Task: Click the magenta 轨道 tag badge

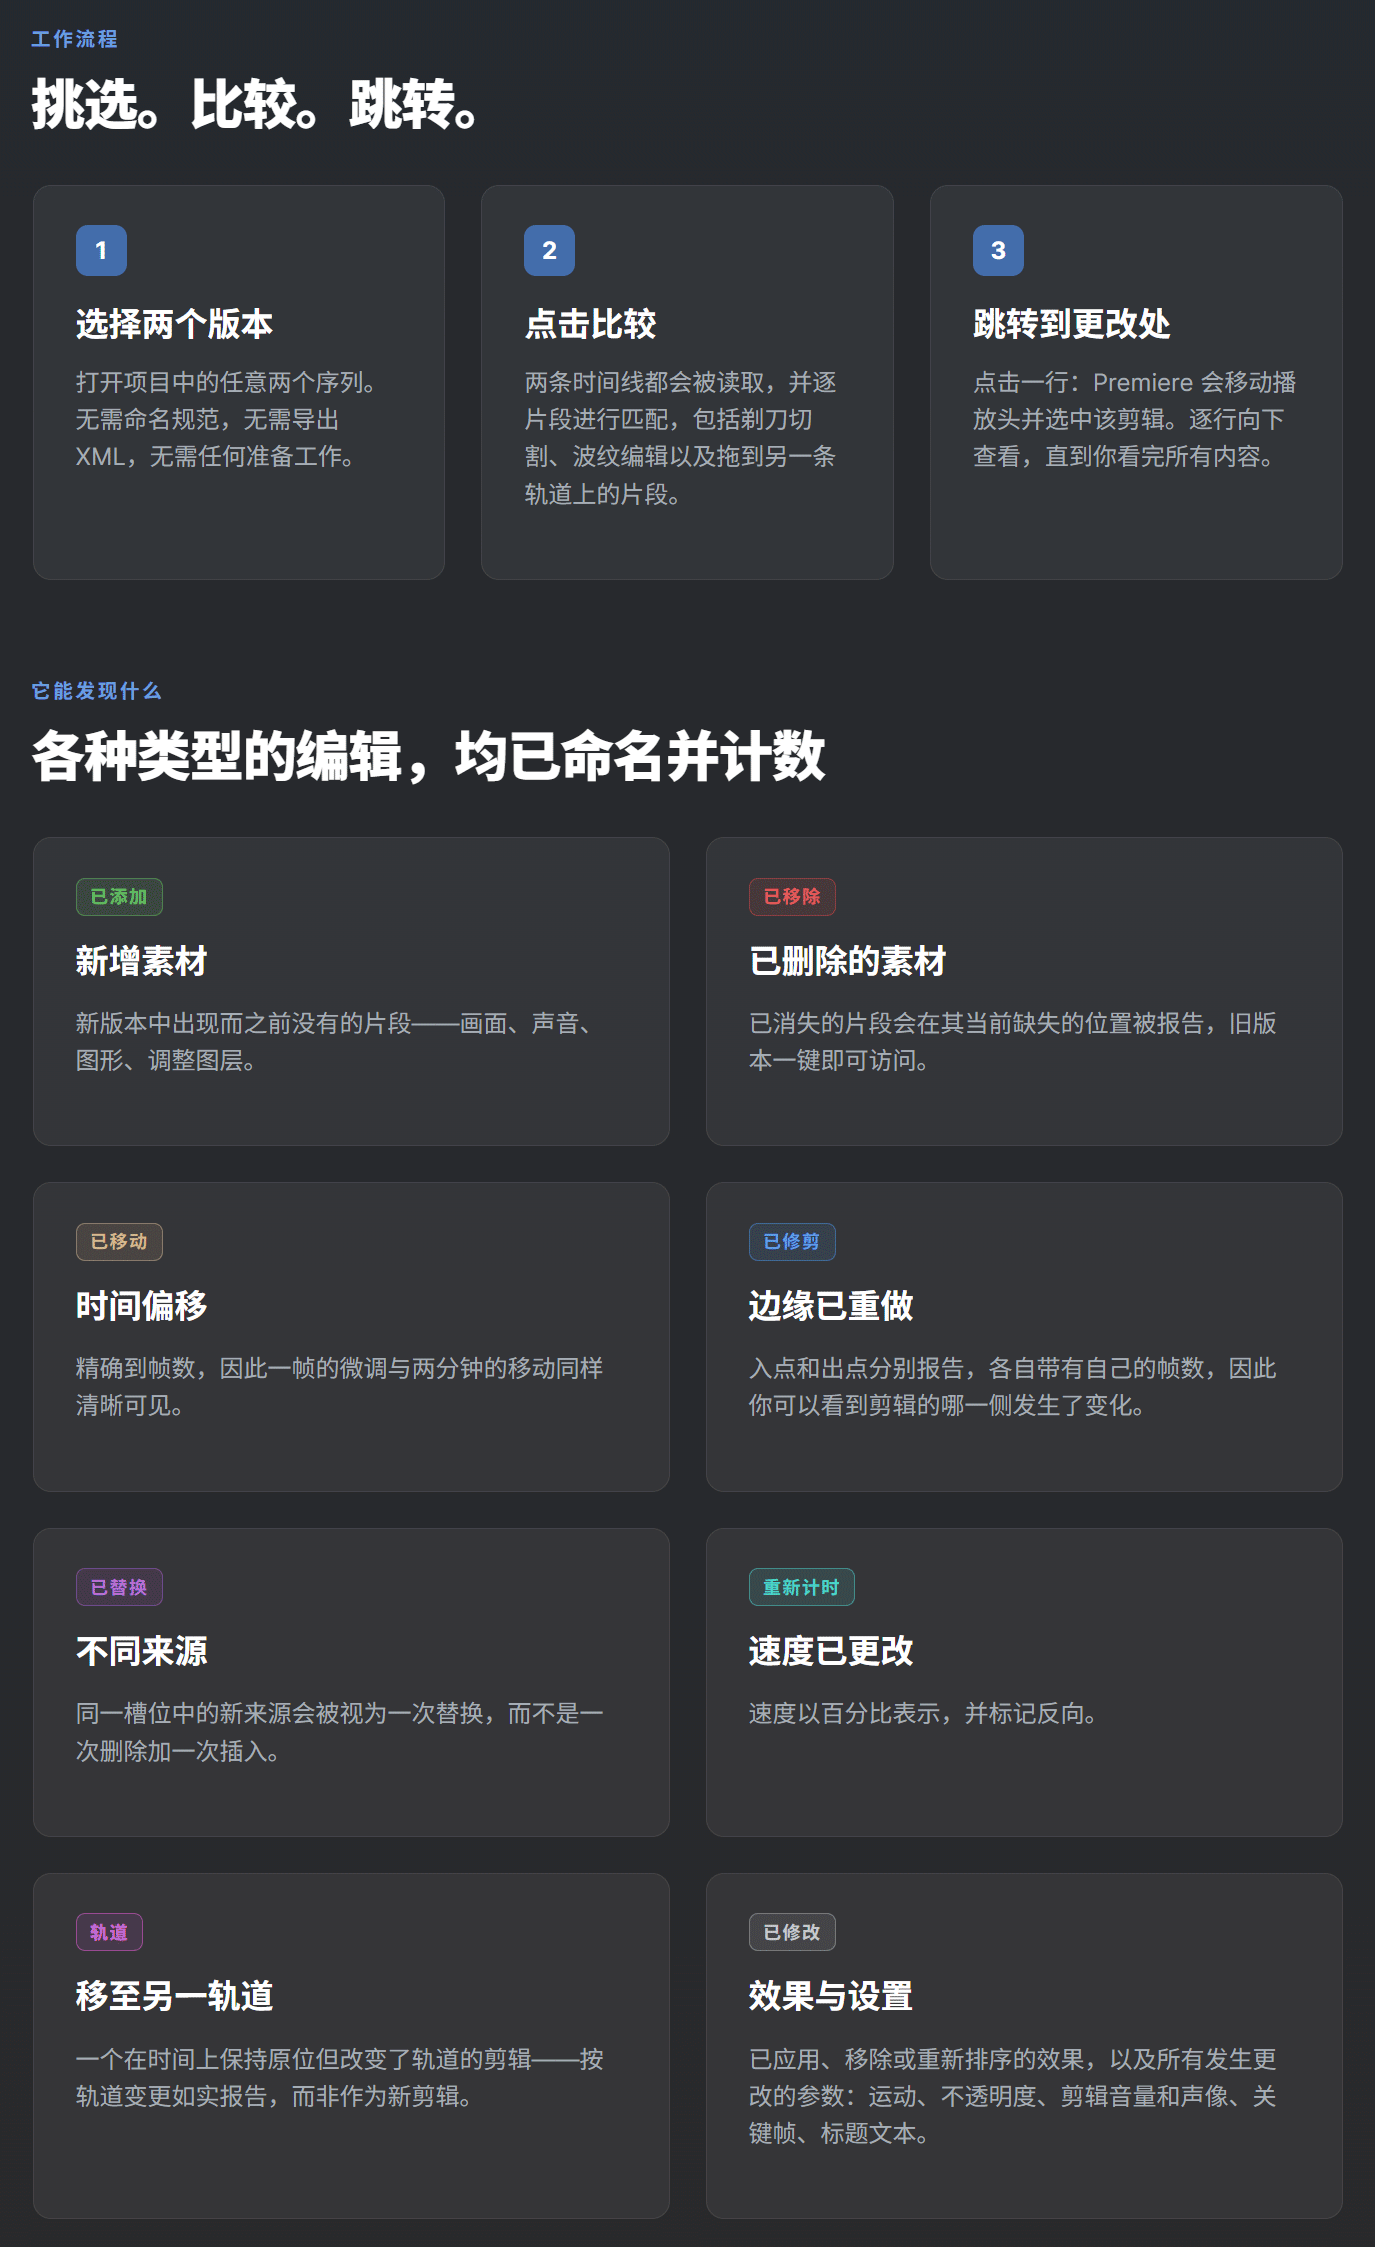Action: 109,1932
